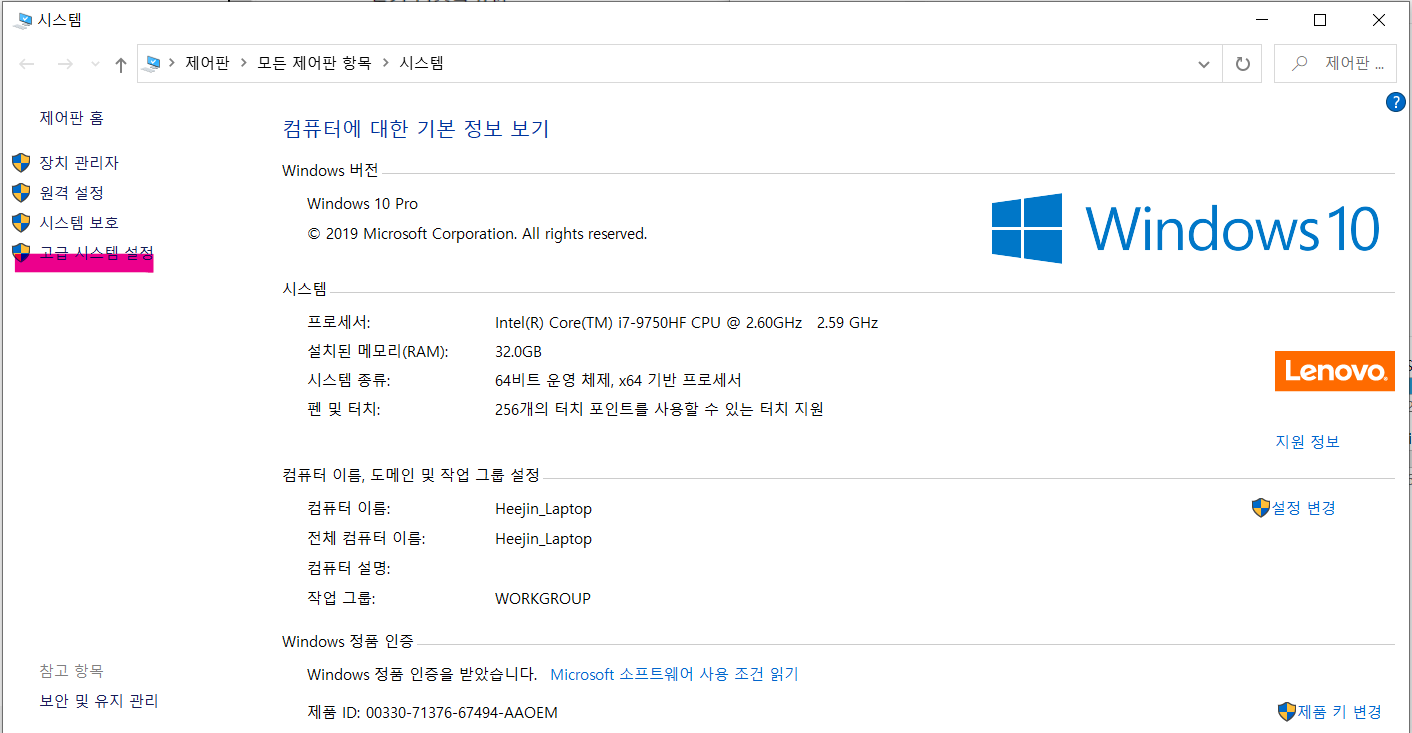Select the 제품 ID 00330-71376-67494-AAOEM text

[x=432, y=713]
